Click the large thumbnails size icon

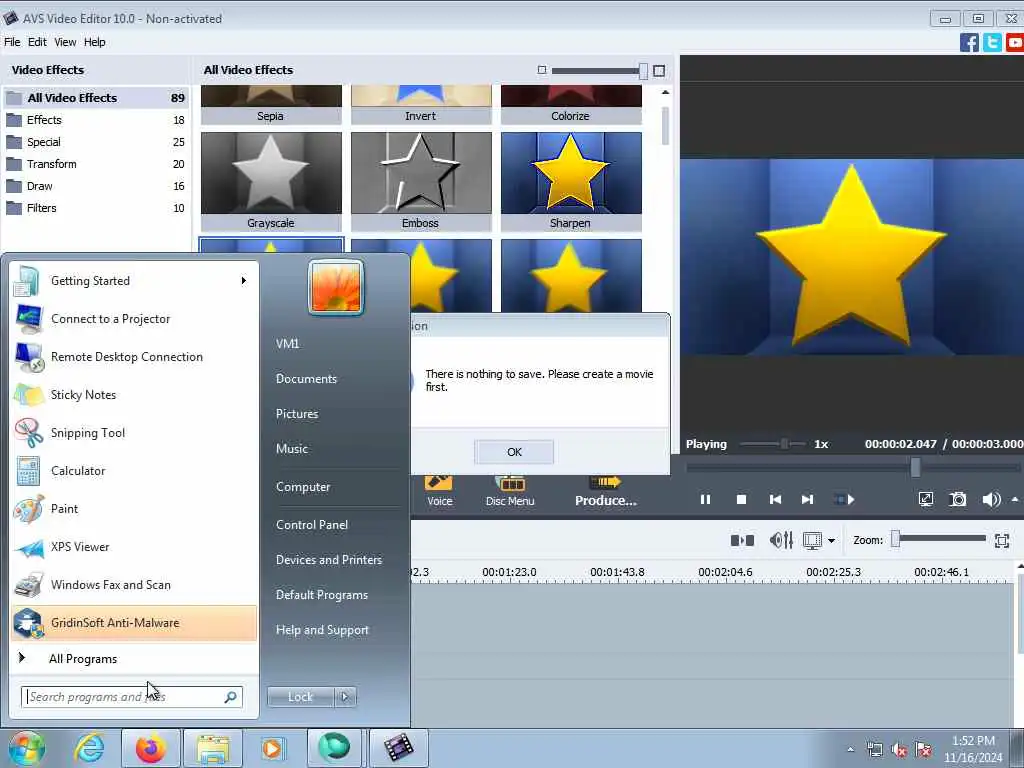(x=659, y=71)
